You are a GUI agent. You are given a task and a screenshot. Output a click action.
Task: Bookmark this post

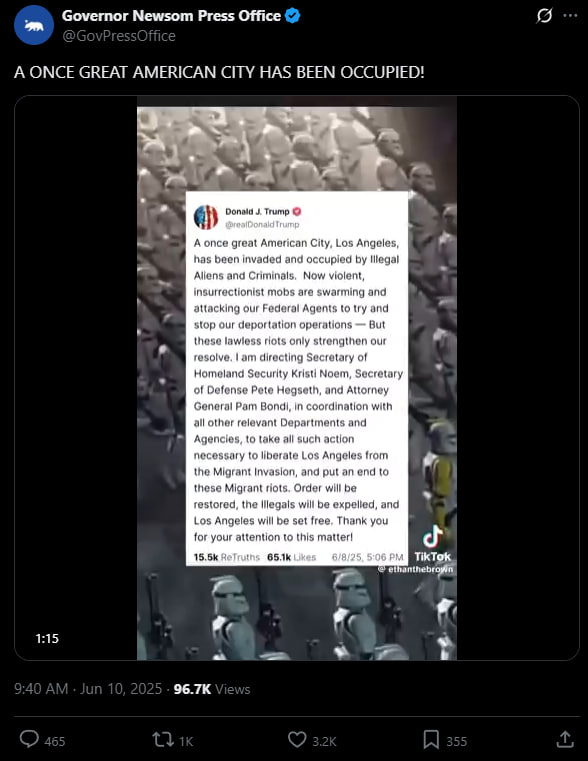pyautogui.click(x=431, y=740)
